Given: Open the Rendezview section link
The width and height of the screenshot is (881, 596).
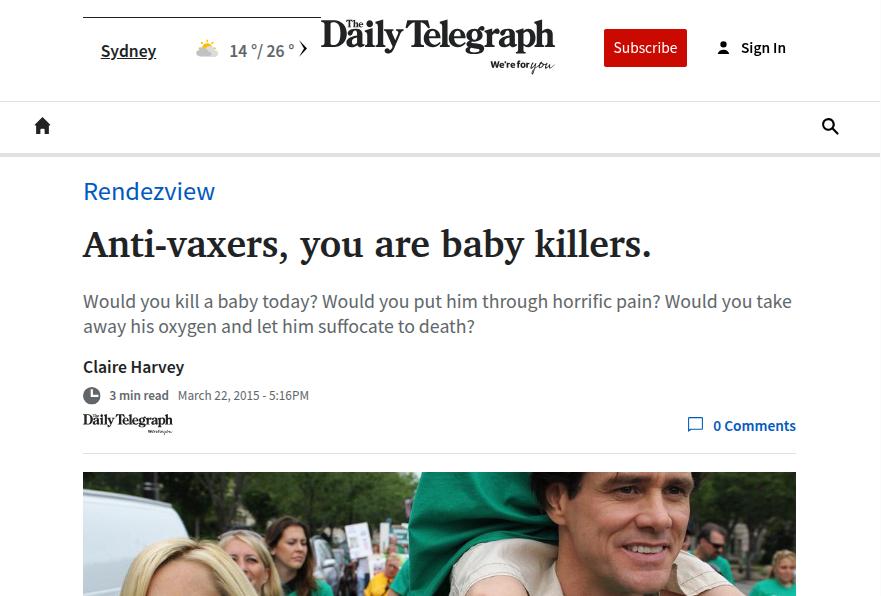Looking at the screenshot, I should pos(149,192).
